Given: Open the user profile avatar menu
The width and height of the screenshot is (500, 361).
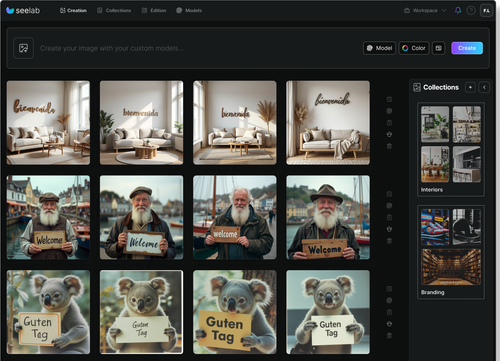Looking at the screenshot, I should tap(486, 11).
